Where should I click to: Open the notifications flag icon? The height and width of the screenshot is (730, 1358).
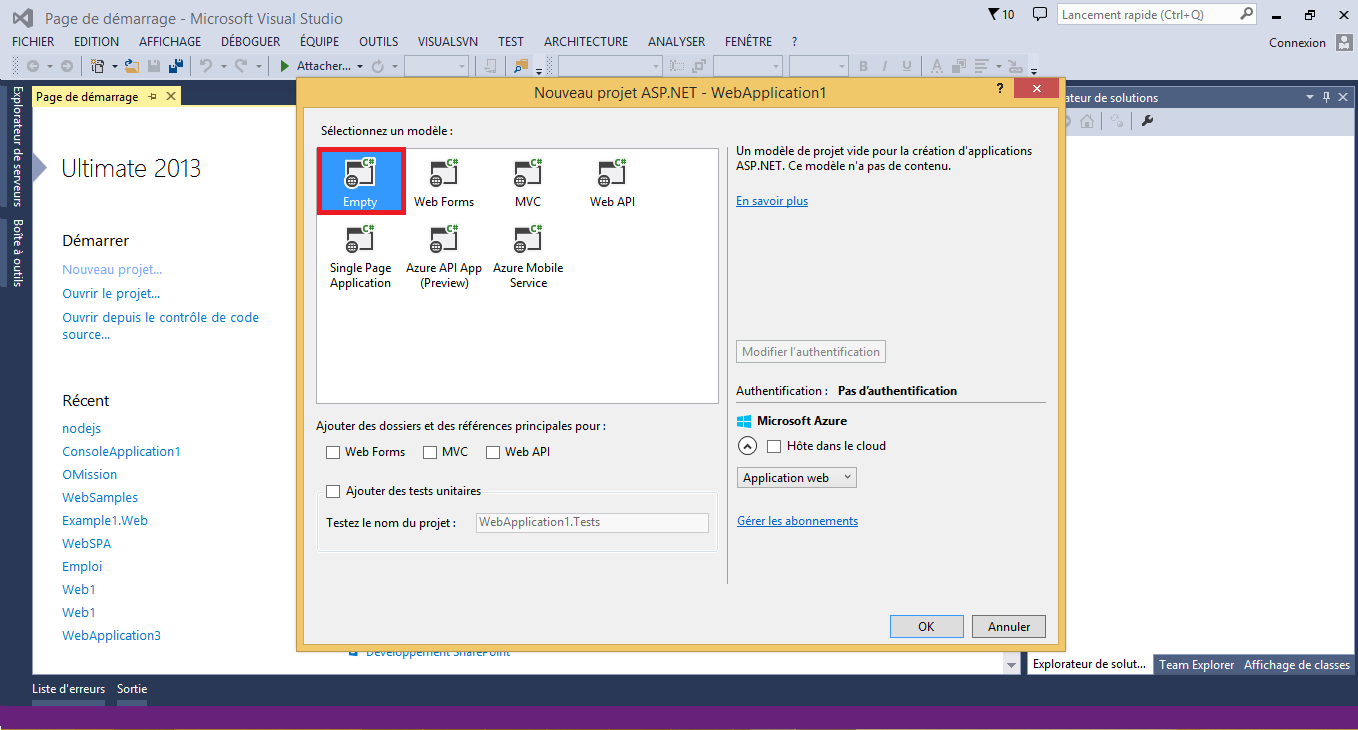pyautogui.click(x=993, y=15)
